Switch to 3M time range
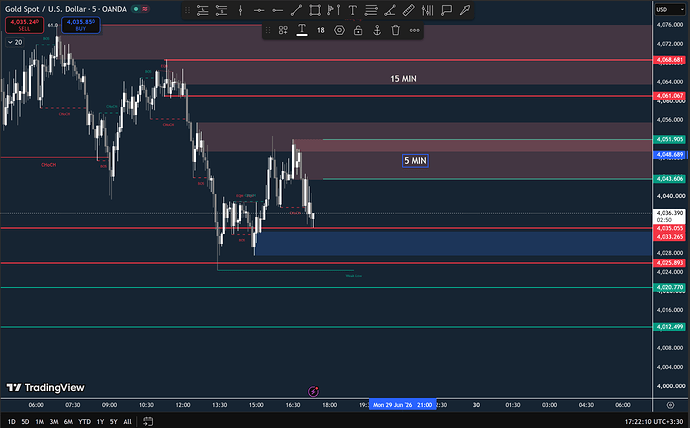Viewport: 690px width, 428px height. [54, 421]
